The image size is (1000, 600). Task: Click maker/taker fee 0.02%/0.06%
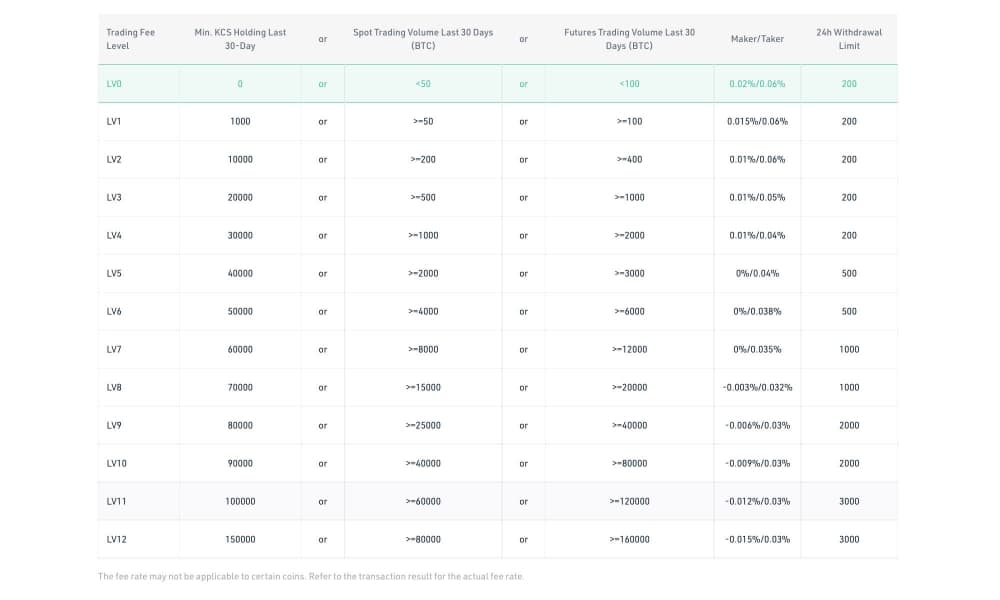[757, 84]
